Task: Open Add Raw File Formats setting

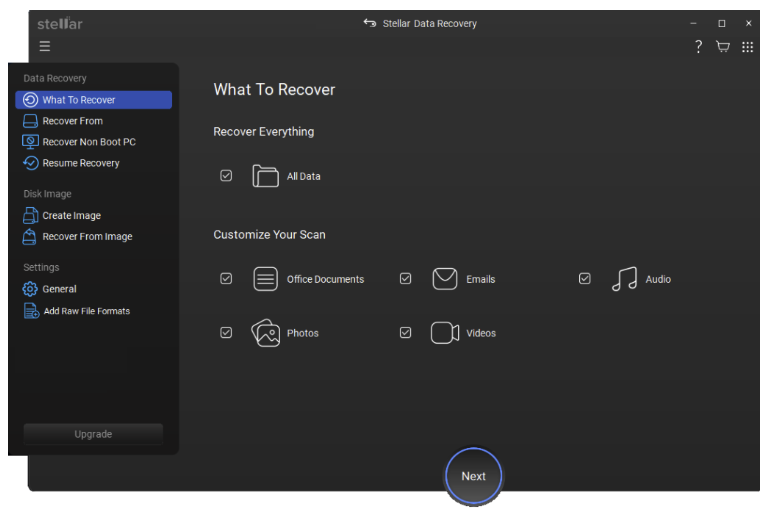Action: tap(86, 311)
